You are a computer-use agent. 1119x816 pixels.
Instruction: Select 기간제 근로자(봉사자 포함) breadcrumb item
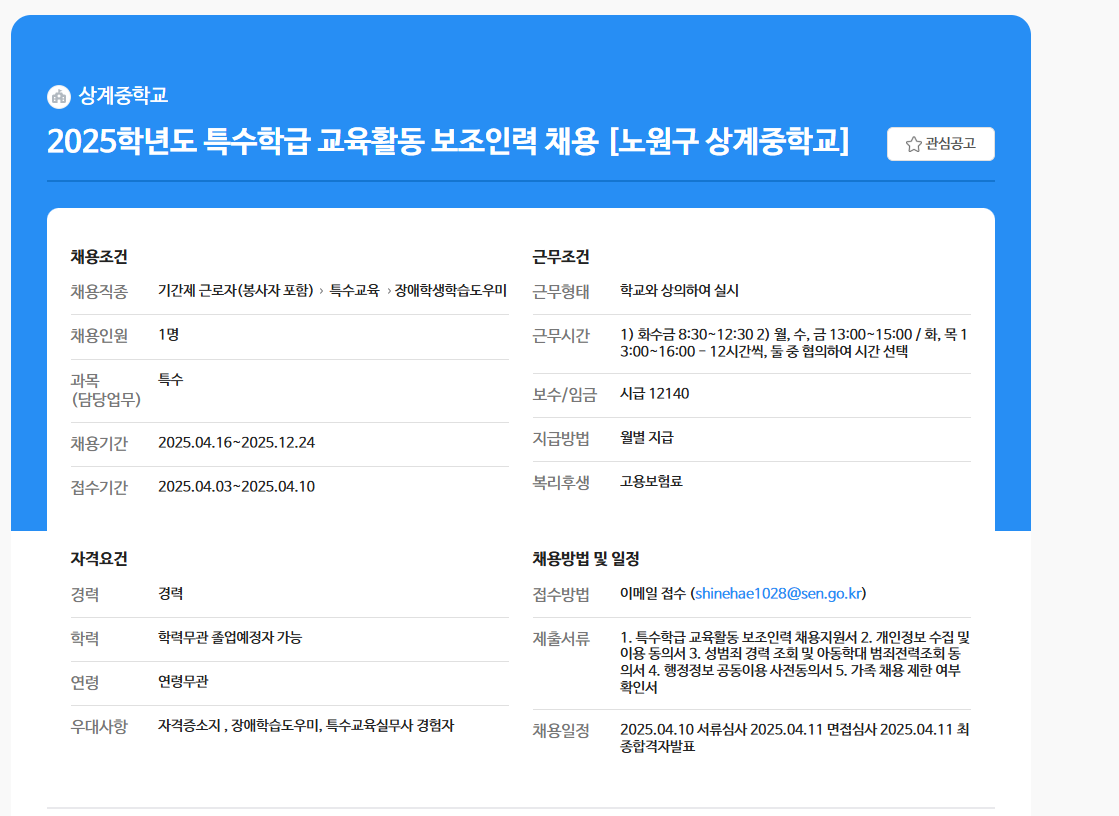pos(235,287)
